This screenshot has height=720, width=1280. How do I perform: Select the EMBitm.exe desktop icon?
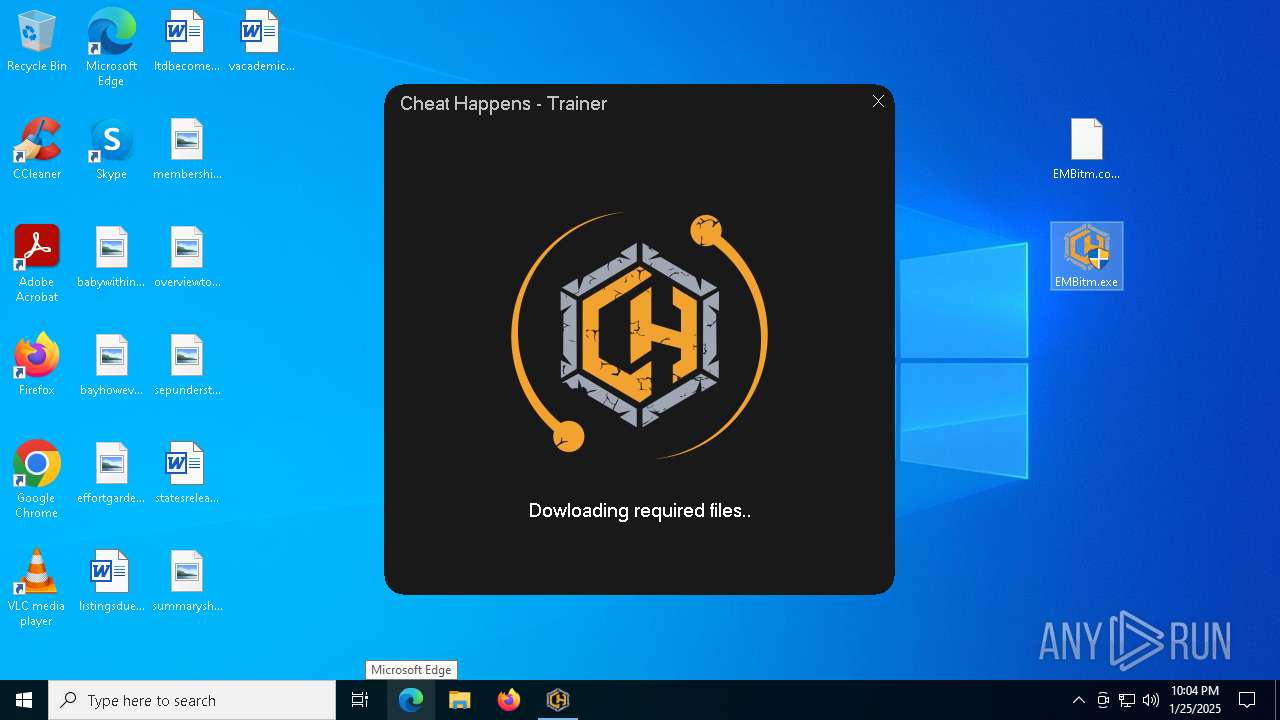coord(1086,256)
